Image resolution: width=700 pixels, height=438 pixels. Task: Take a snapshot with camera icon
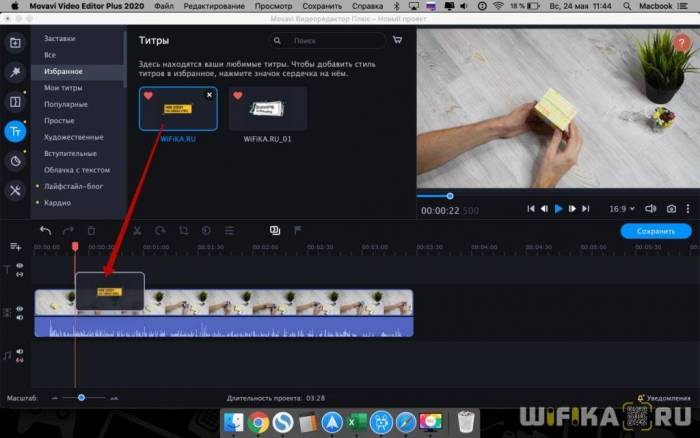tap(671, 209)
